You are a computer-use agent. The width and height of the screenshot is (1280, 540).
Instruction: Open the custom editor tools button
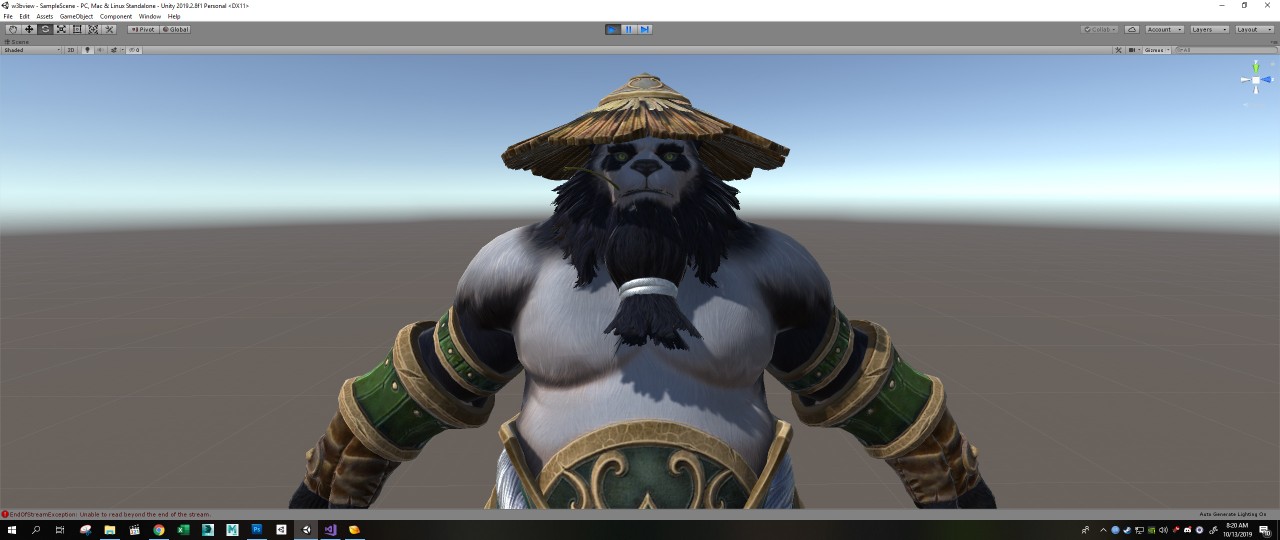pos(109,29)
